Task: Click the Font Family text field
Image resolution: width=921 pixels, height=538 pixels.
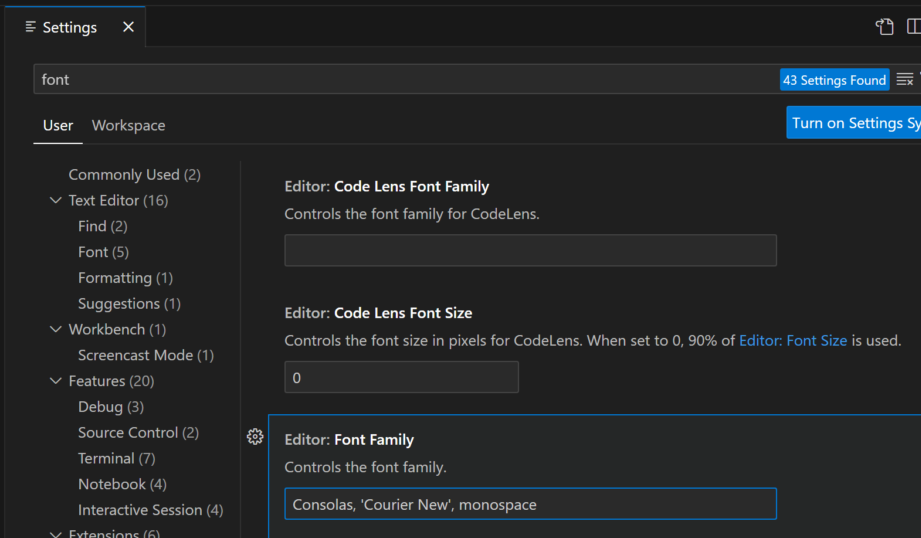Action: [530, 505]
